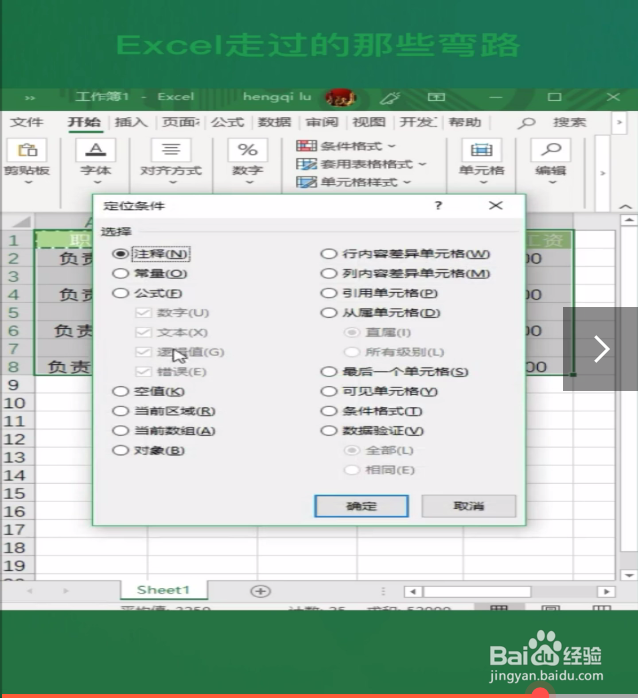Select the 当前区域(R) radio option
638x698 pixels.
click(120, 411)
